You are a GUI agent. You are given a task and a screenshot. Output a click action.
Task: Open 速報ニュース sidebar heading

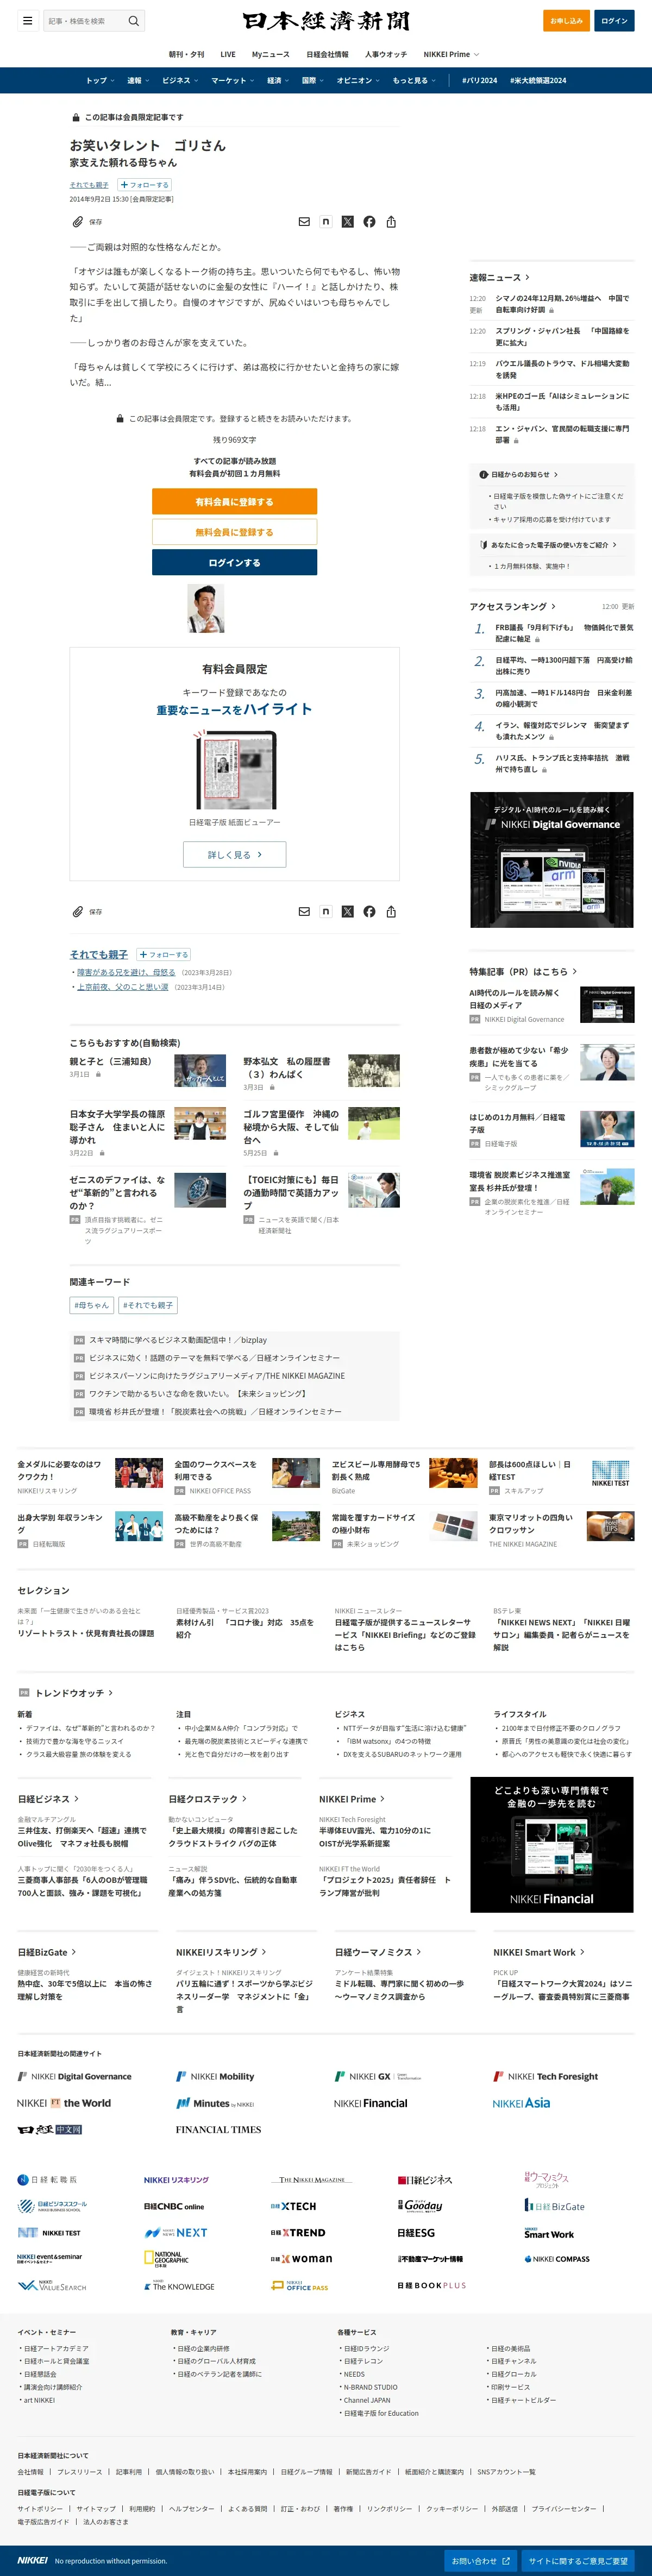point(499,277)
